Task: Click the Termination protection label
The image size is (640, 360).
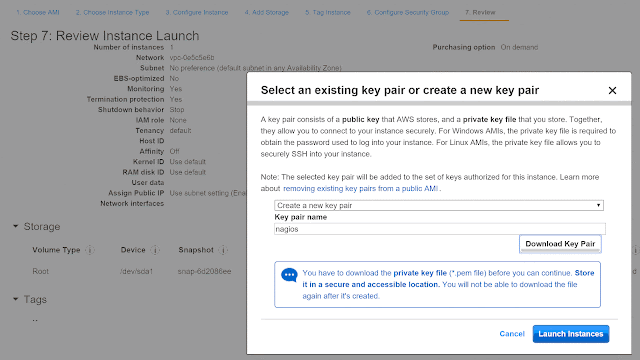Action: point(125,99)
